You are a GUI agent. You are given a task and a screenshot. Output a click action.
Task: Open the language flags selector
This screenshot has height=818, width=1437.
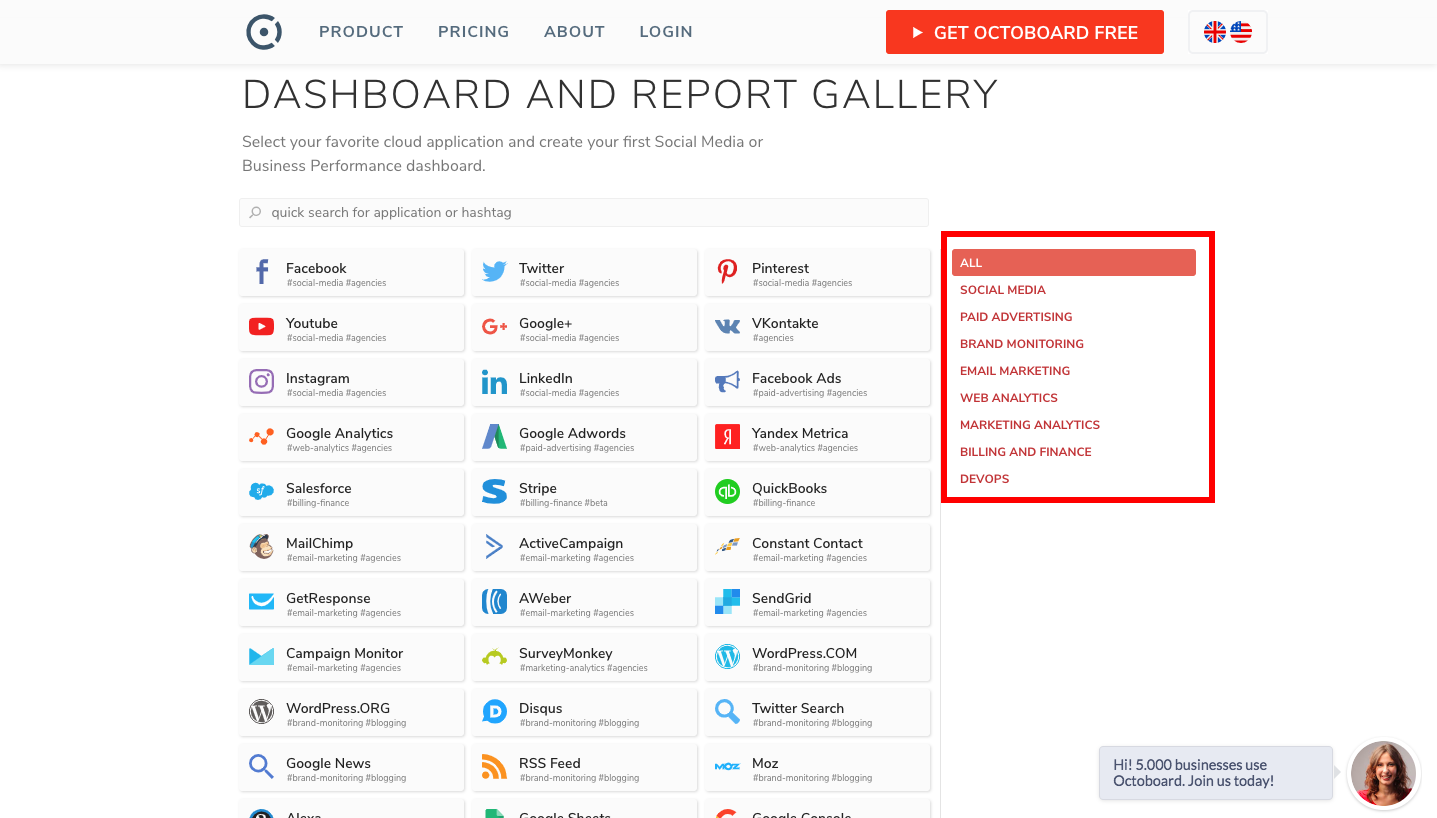coord(1228,32)
